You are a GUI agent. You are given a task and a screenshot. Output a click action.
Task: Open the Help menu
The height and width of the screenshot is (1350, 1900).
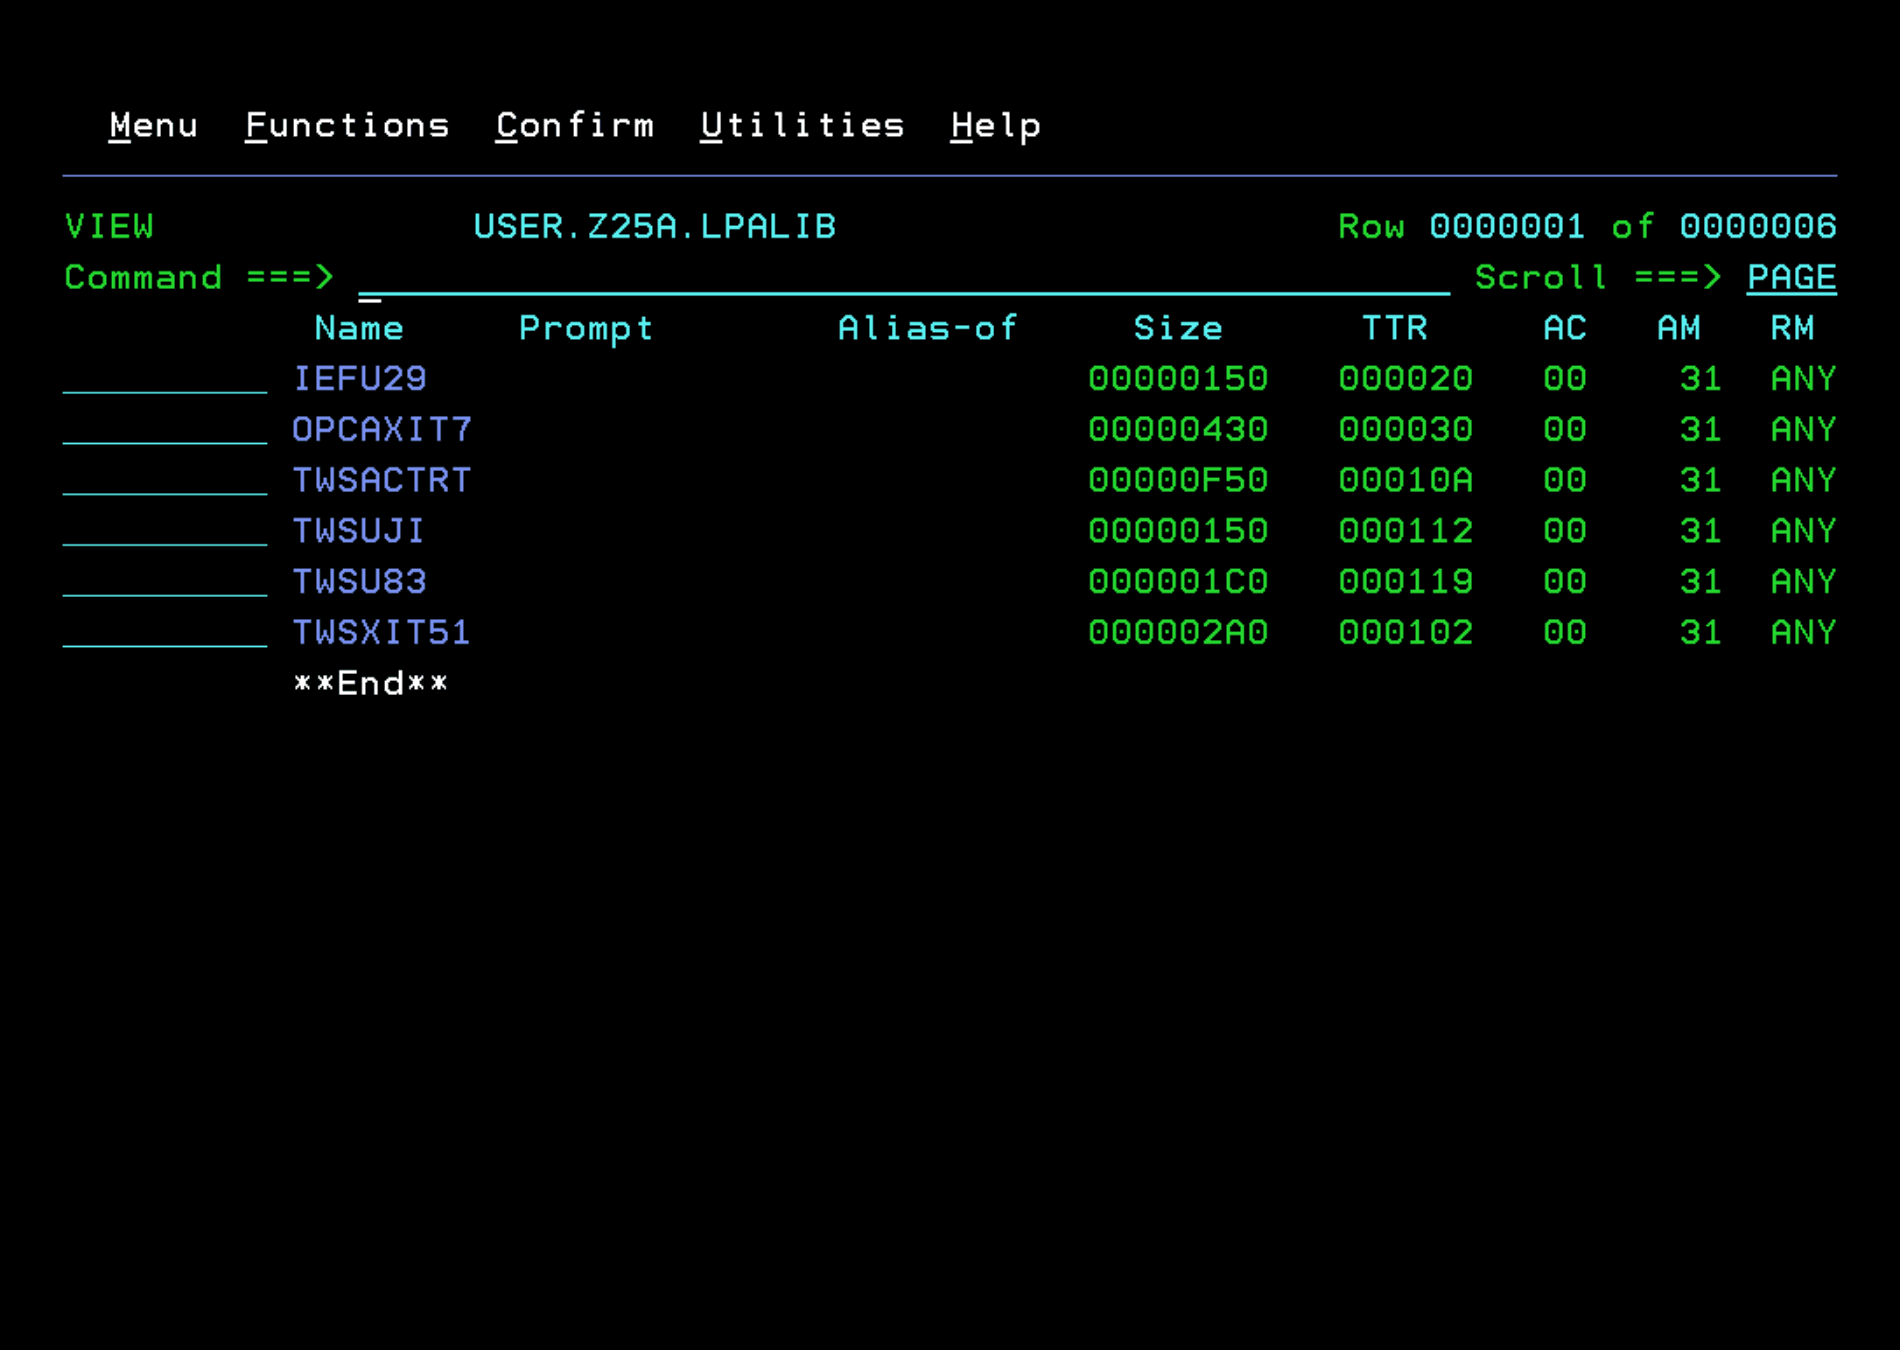click(995, 126)
